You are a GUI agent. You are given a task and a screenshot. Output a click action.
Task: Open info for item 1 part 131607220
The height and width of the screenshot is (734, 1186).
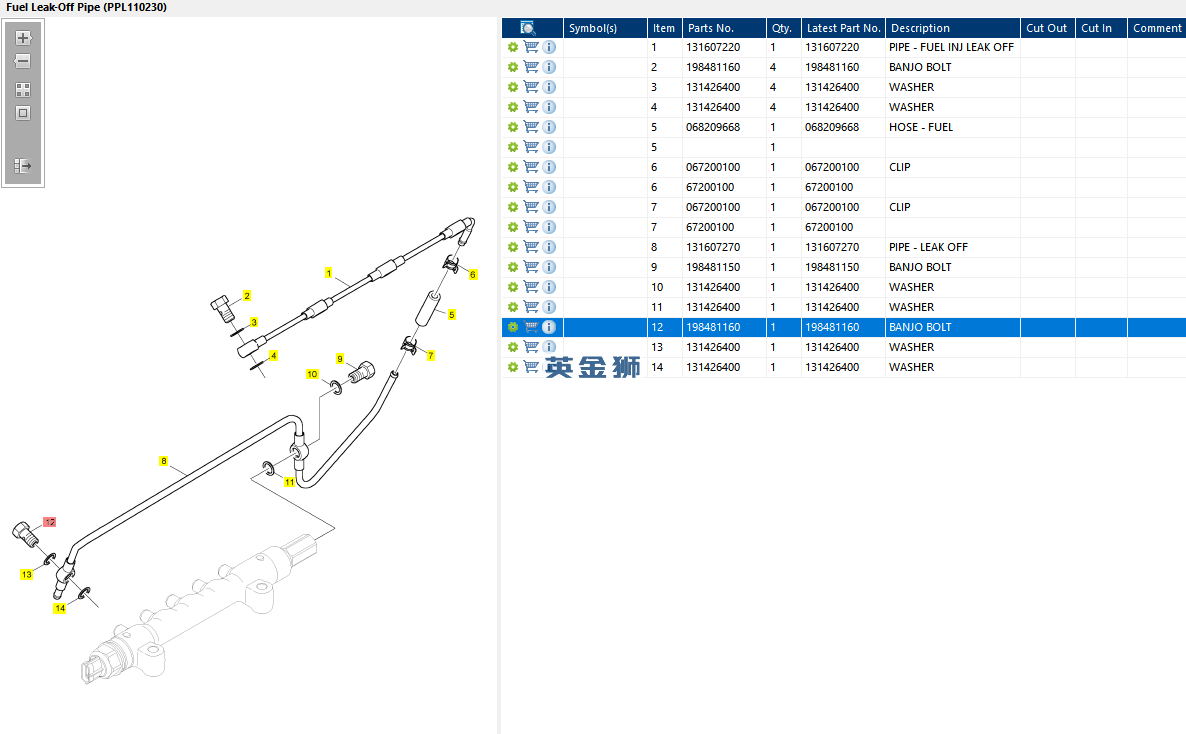(549, 47)
